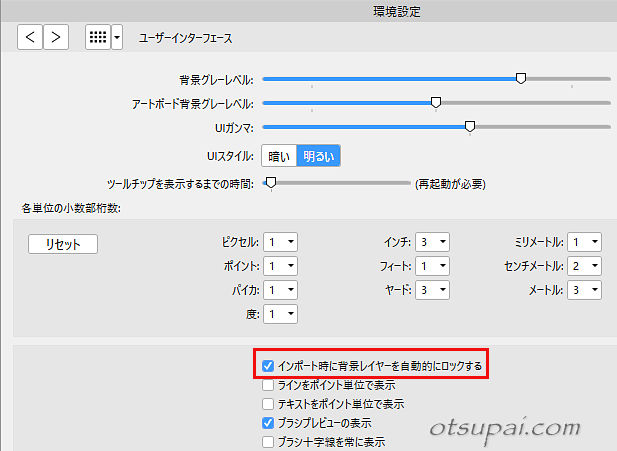Expand the 度 decimal places dropdown

click(280, 314)
